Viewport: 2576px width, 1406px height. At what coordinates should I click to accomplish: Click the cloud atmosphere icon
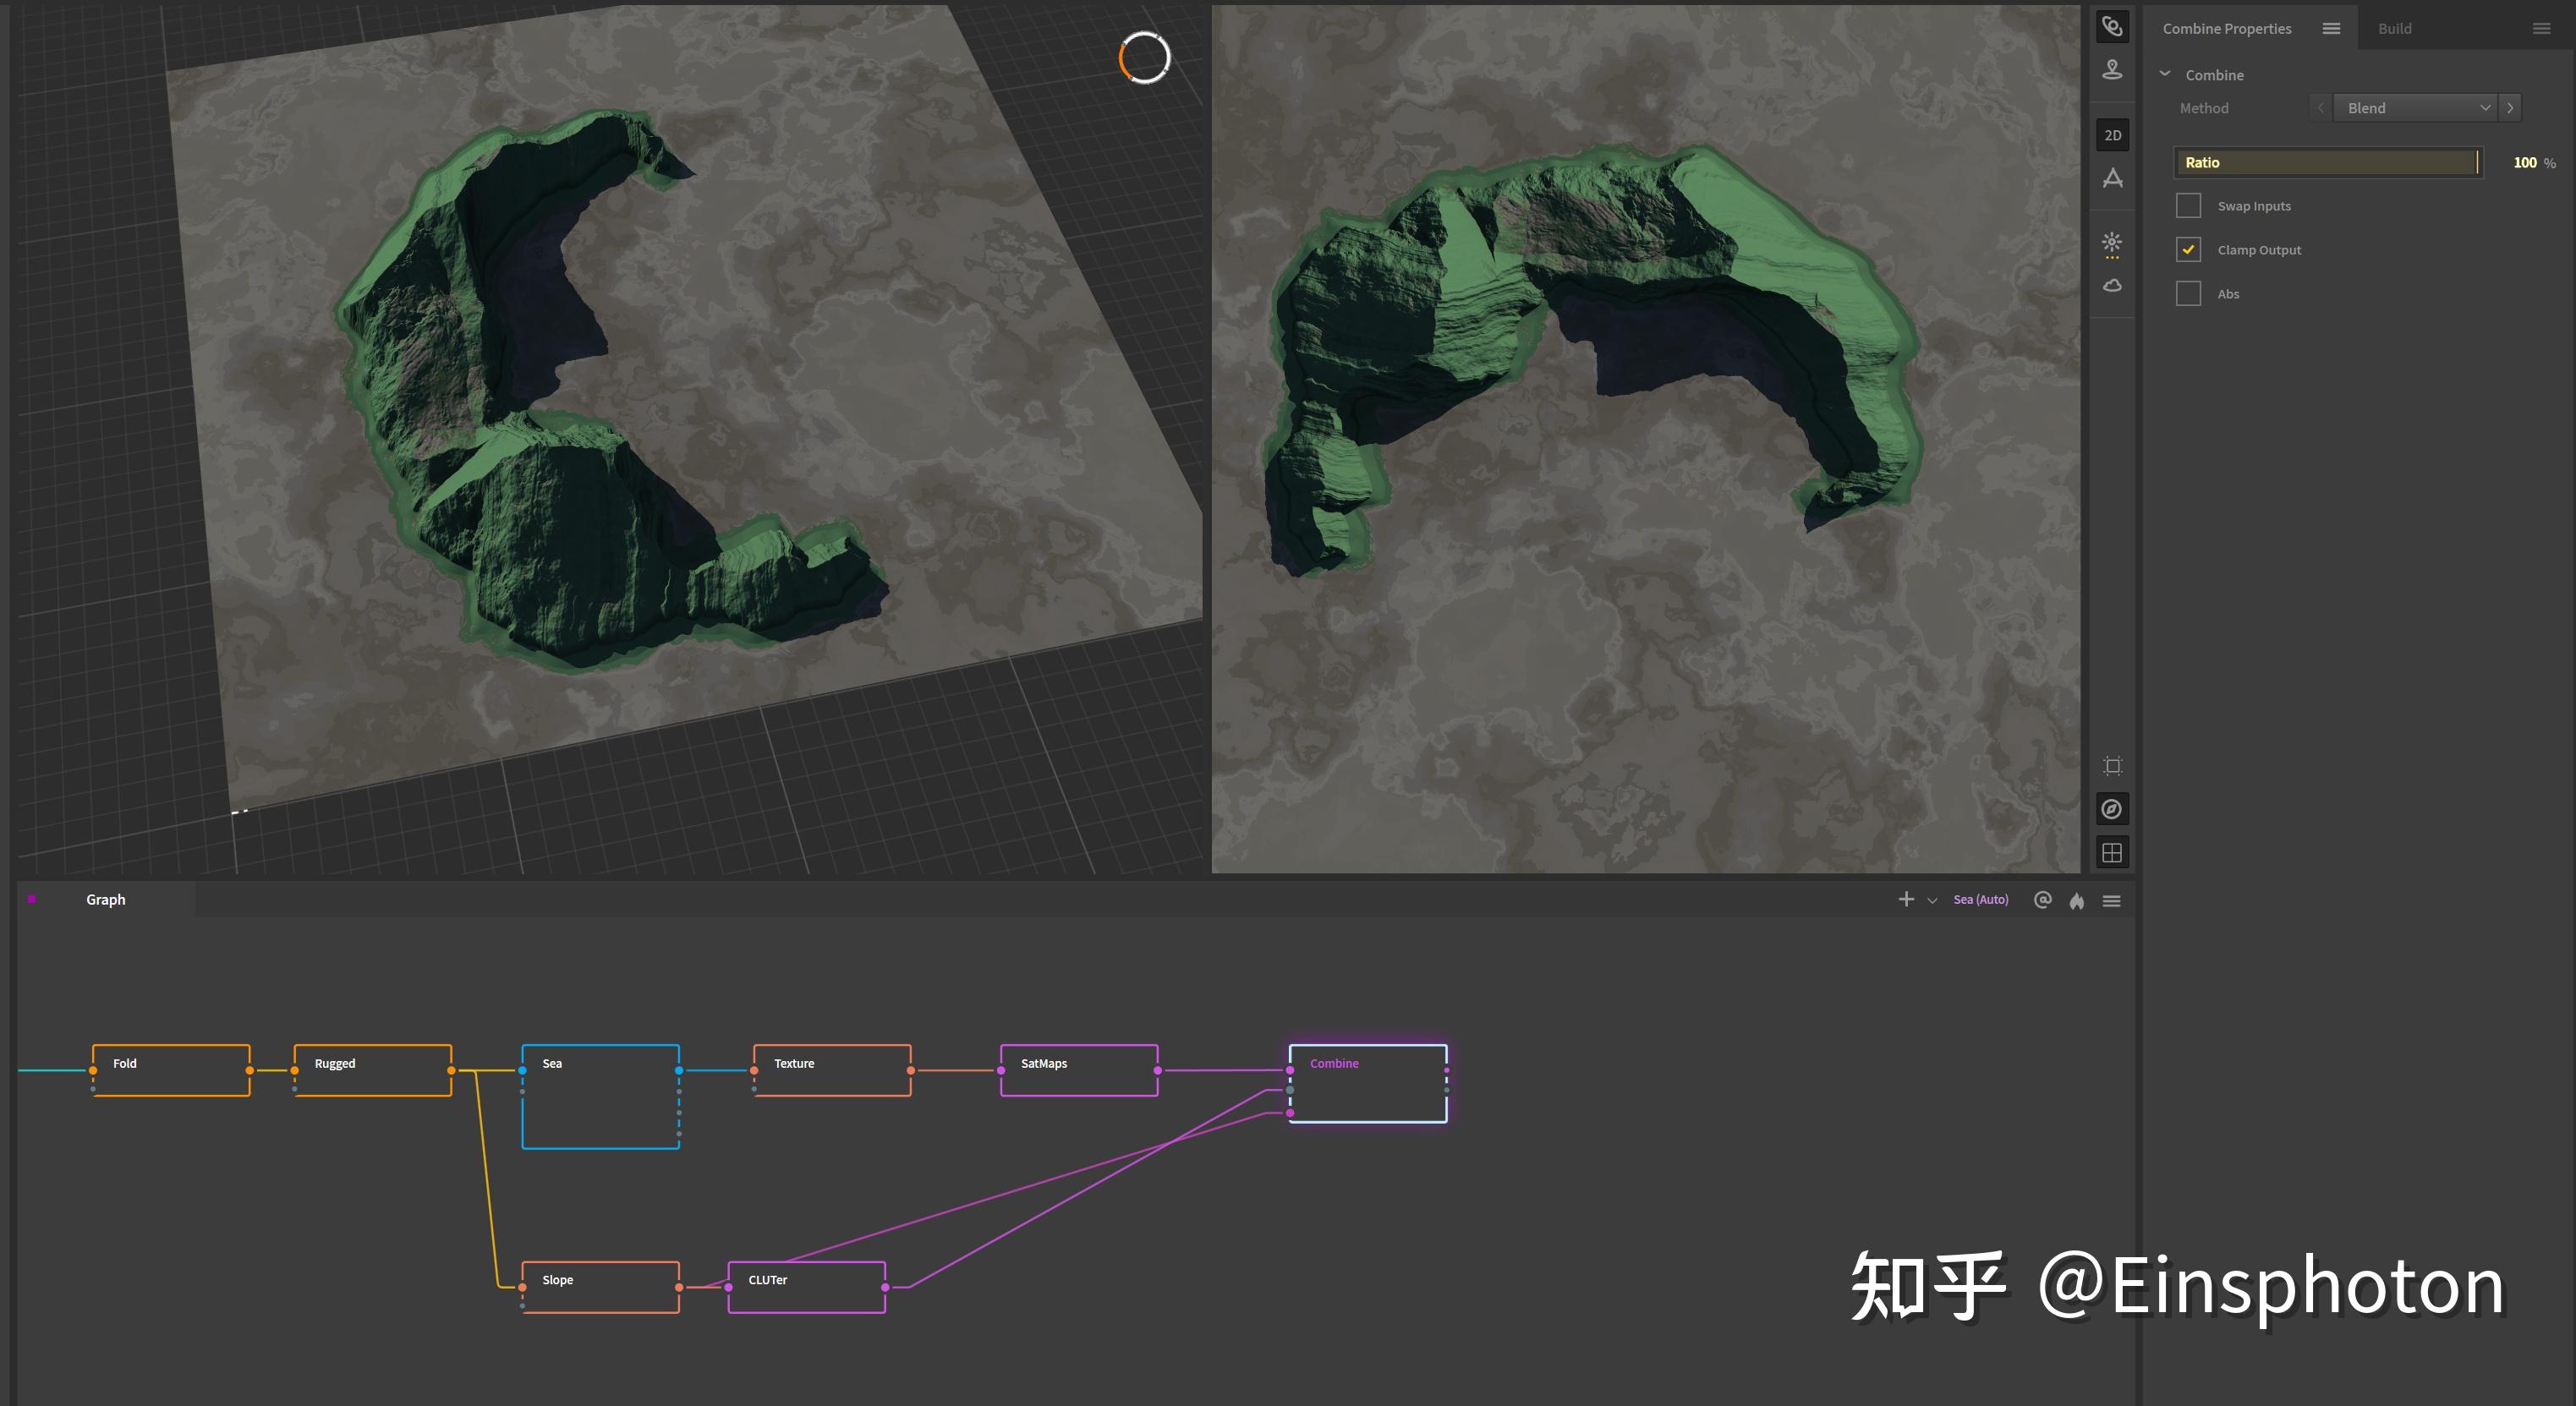click(2111, 286)
